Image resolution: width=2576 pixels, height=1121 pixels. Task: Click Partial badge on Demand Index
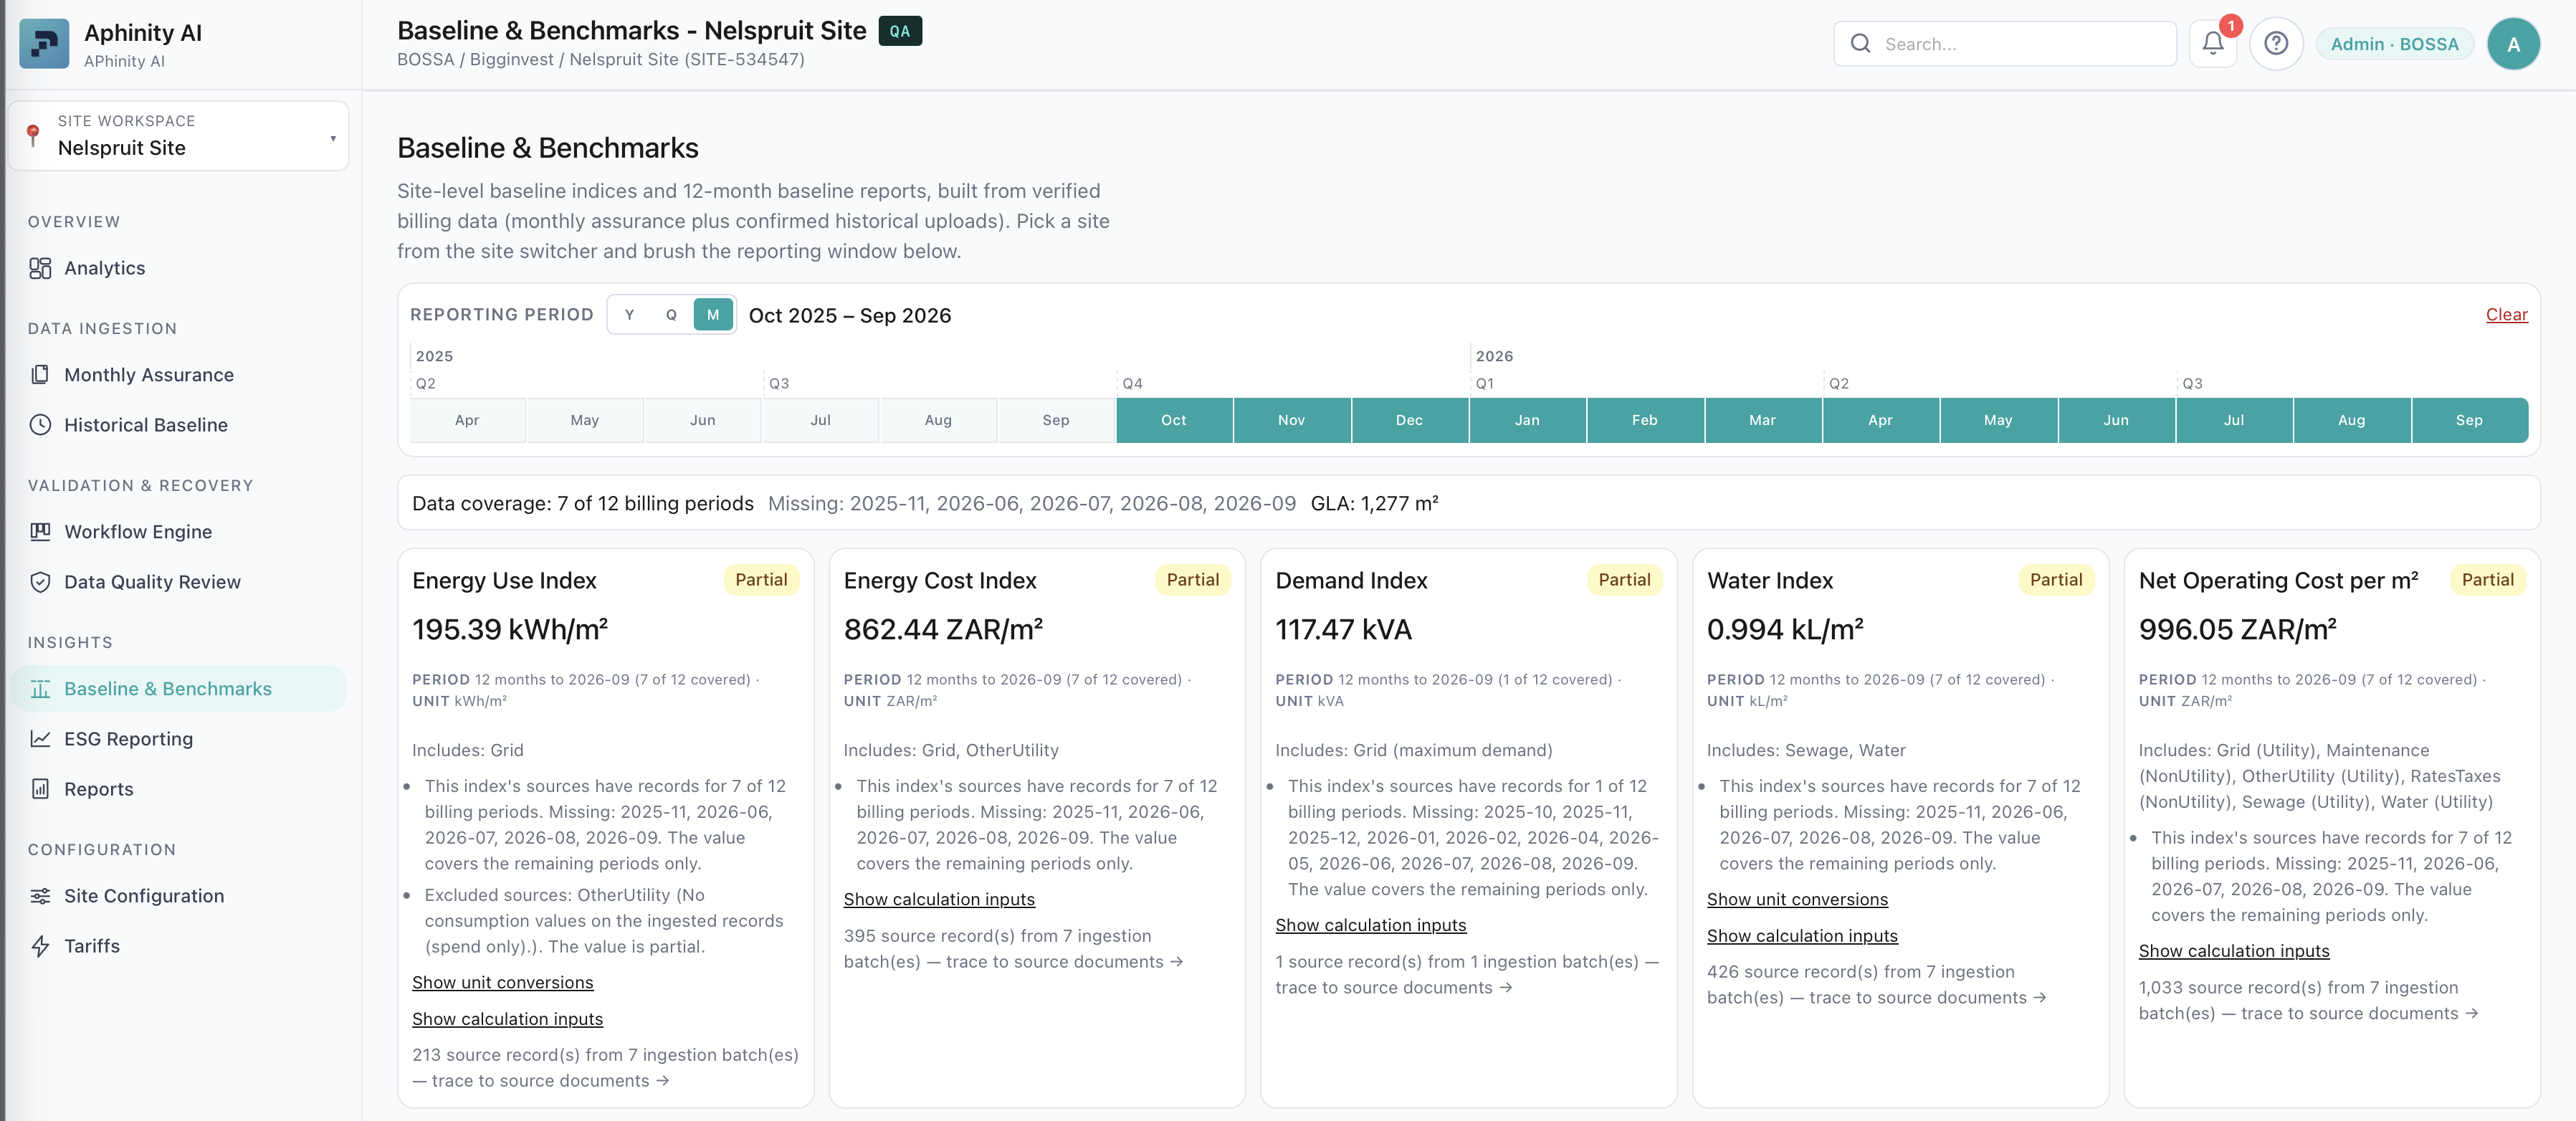click(1624, 580)
